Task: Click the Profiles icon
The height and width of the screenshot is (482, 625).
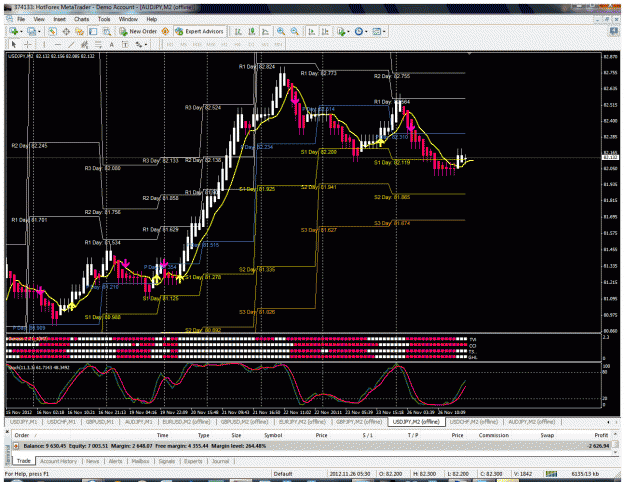Action: click(x=31, y=31)
